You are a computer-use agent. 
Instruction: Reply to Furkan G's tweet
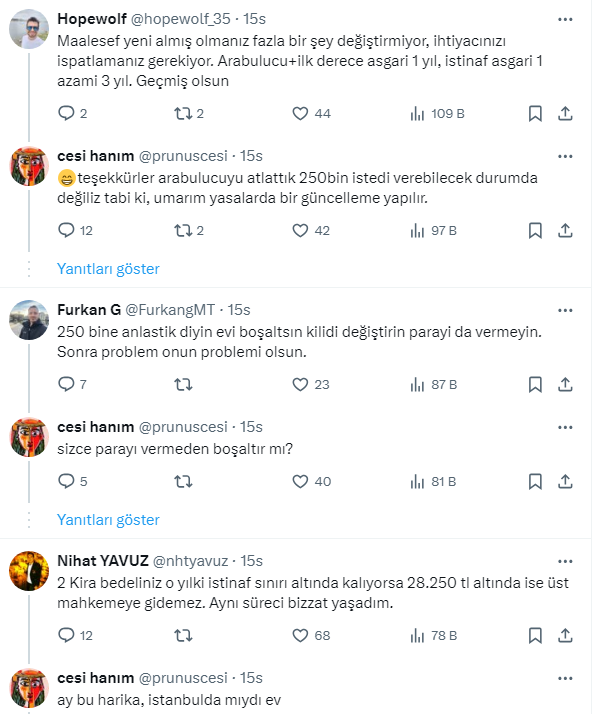(67, 384)
